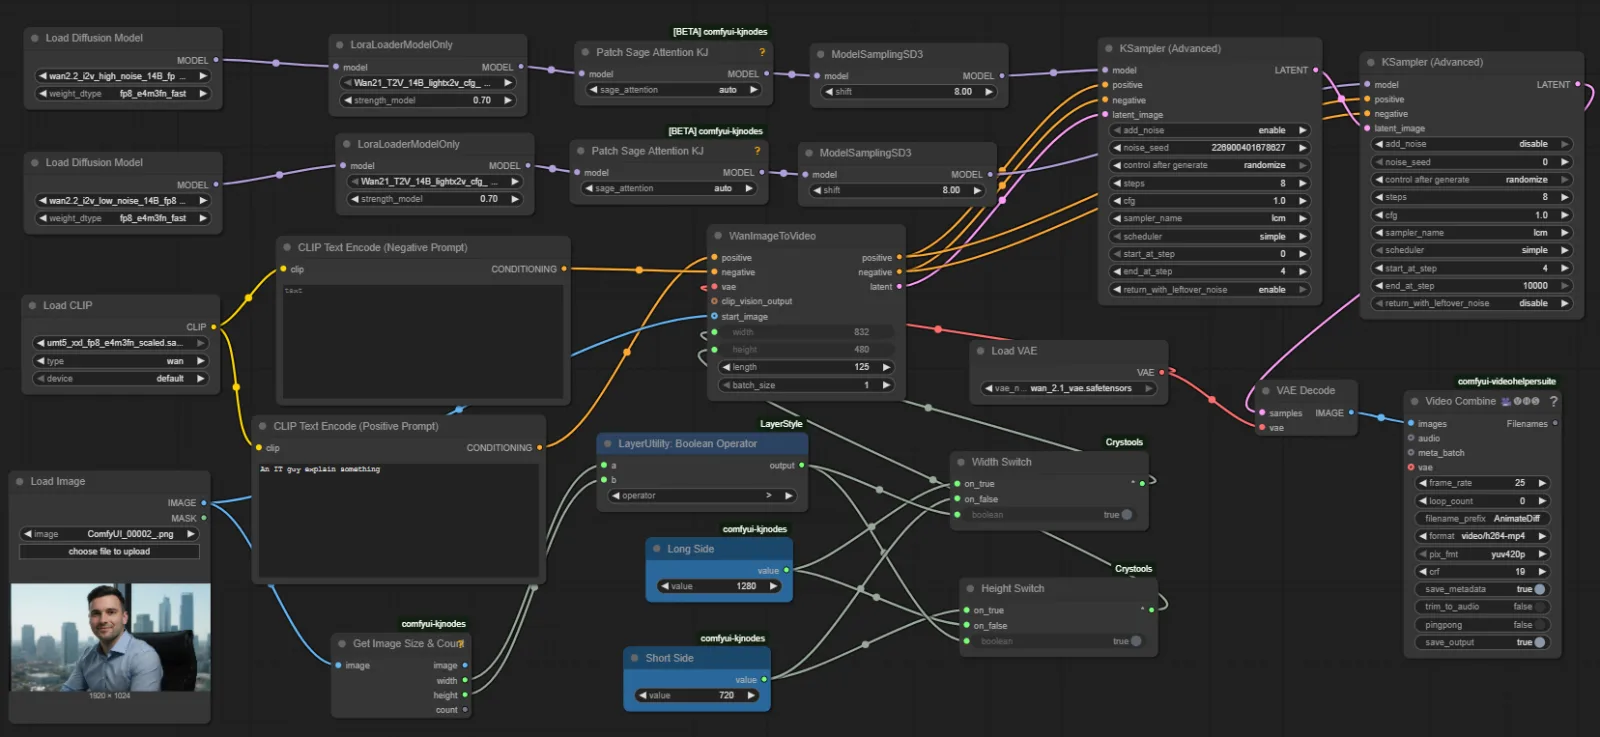Screen dimensions: 1600x737
Task: Open help icon on Get Image Size & Count
Action: point(461,644)
